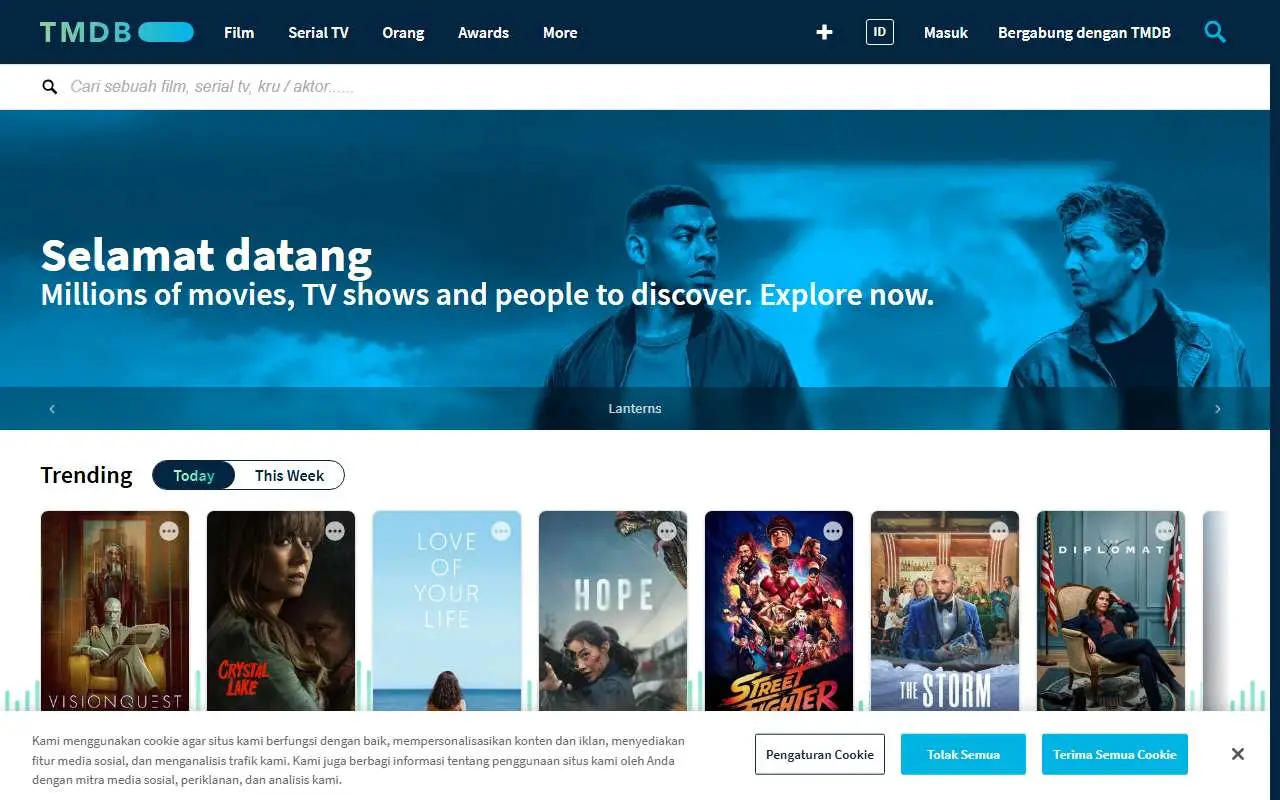Open options menu on Hope poster
Screen dimensions: 1280x800
click(667, 531)
